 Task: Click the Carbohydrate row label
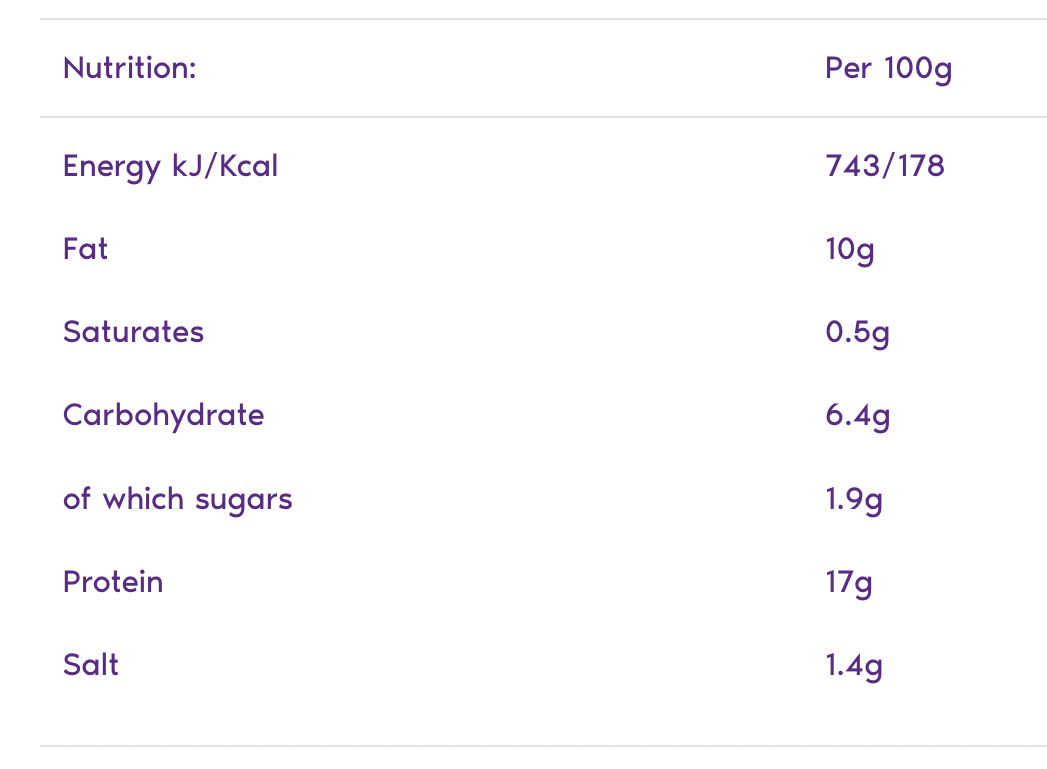163,415
